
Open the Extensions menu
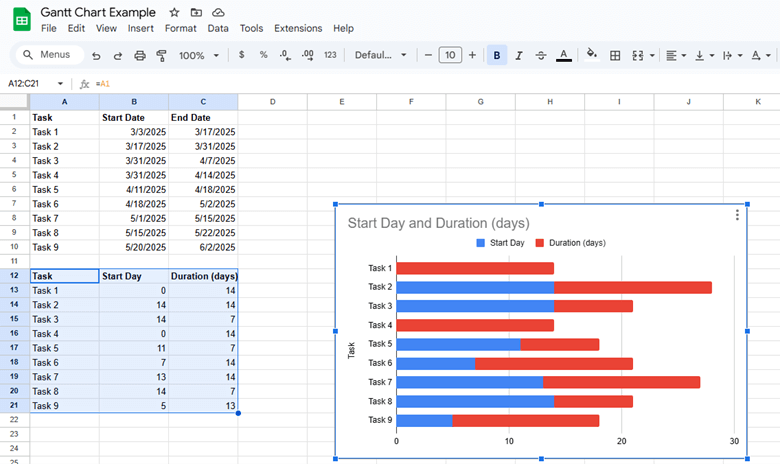(x=298, y=28)
